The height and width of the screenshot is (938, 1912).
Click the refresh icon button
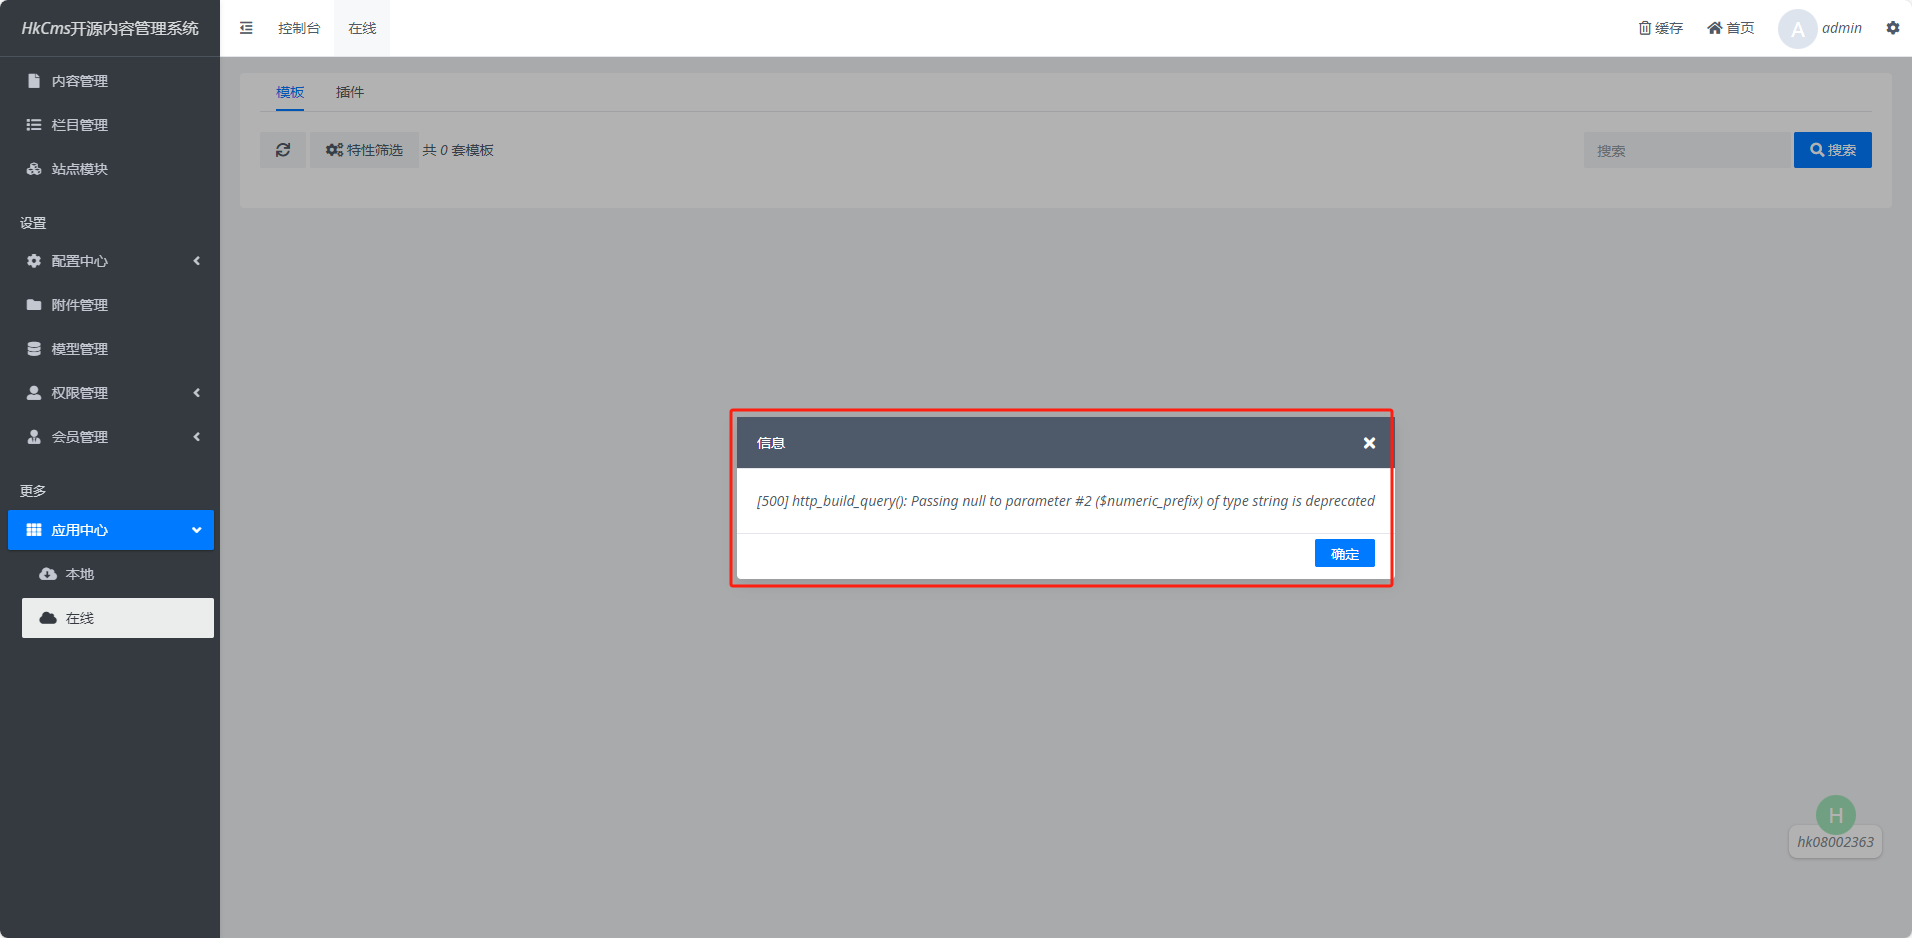[x=283, y=150]
